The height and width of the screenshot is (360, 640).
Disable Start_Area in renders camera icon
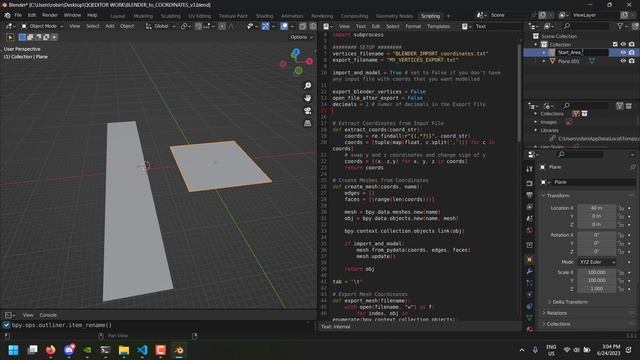click(x=632, y=52)
